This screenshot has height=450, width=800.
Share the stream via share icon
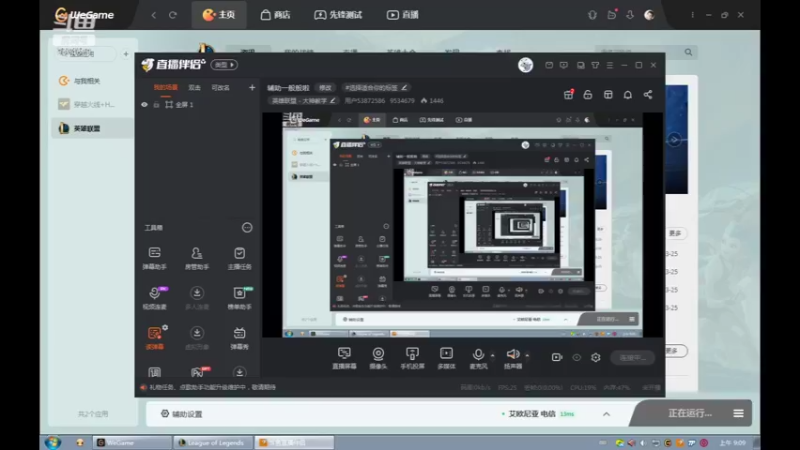[647, 95]
